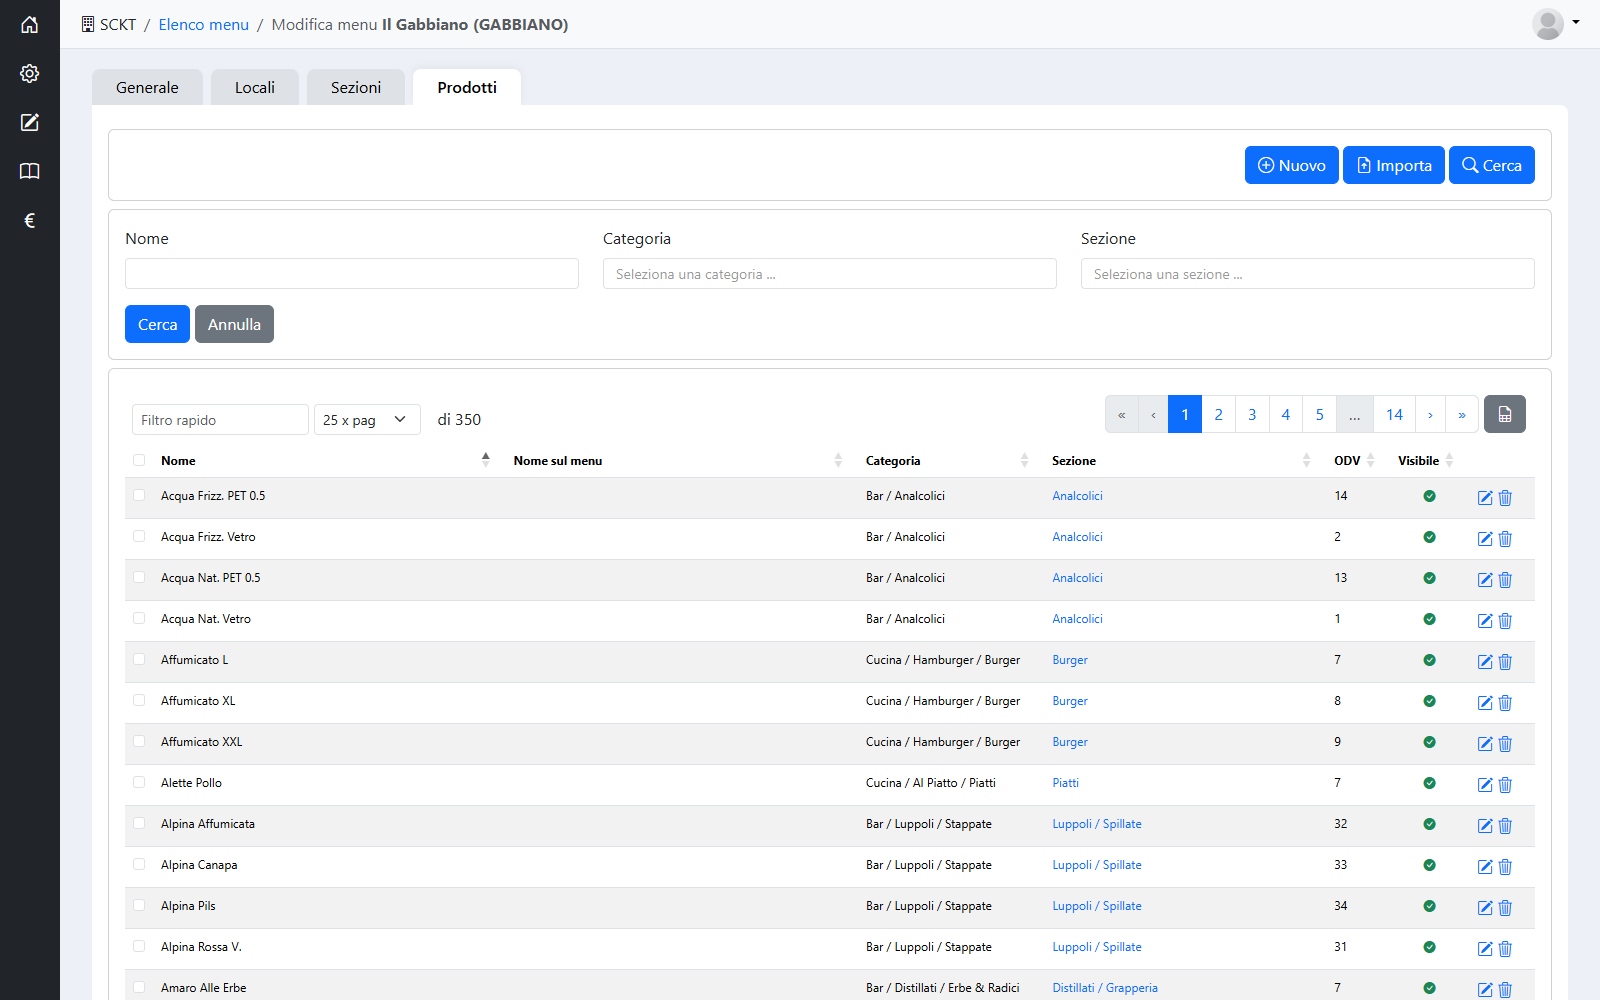Screen dimensions: 1600x1000
Task: Open the Sezione selection dropdown
Action: [1308, 274]
